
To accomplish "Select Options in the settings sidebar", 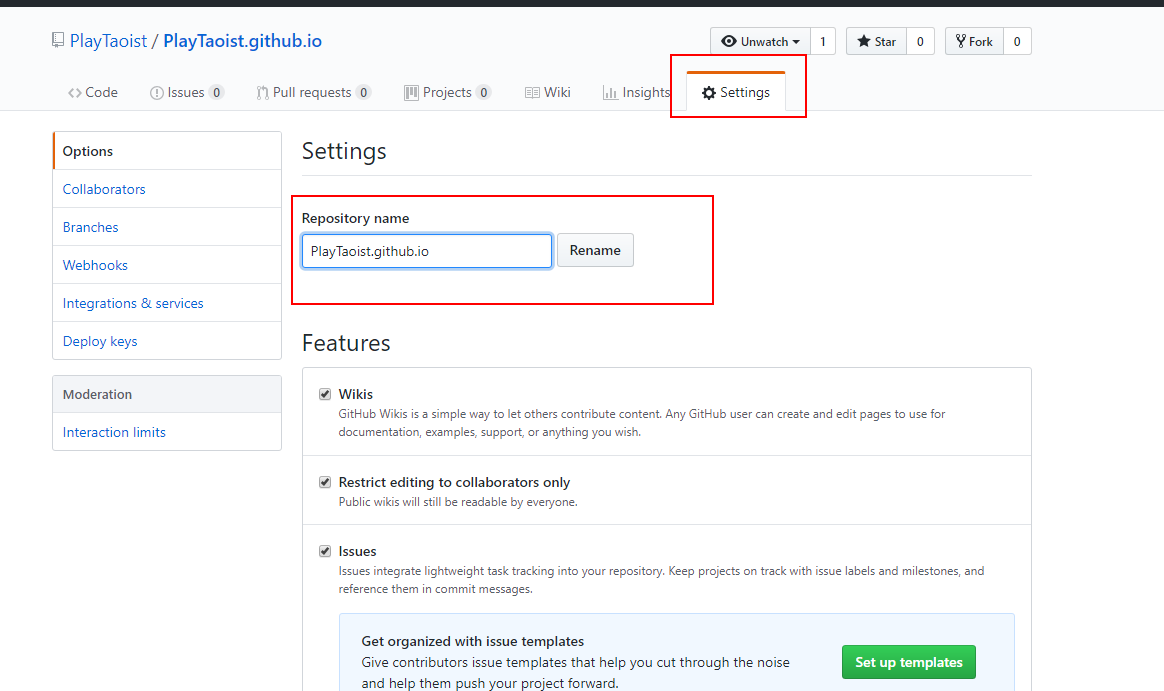I will (167, 151).
